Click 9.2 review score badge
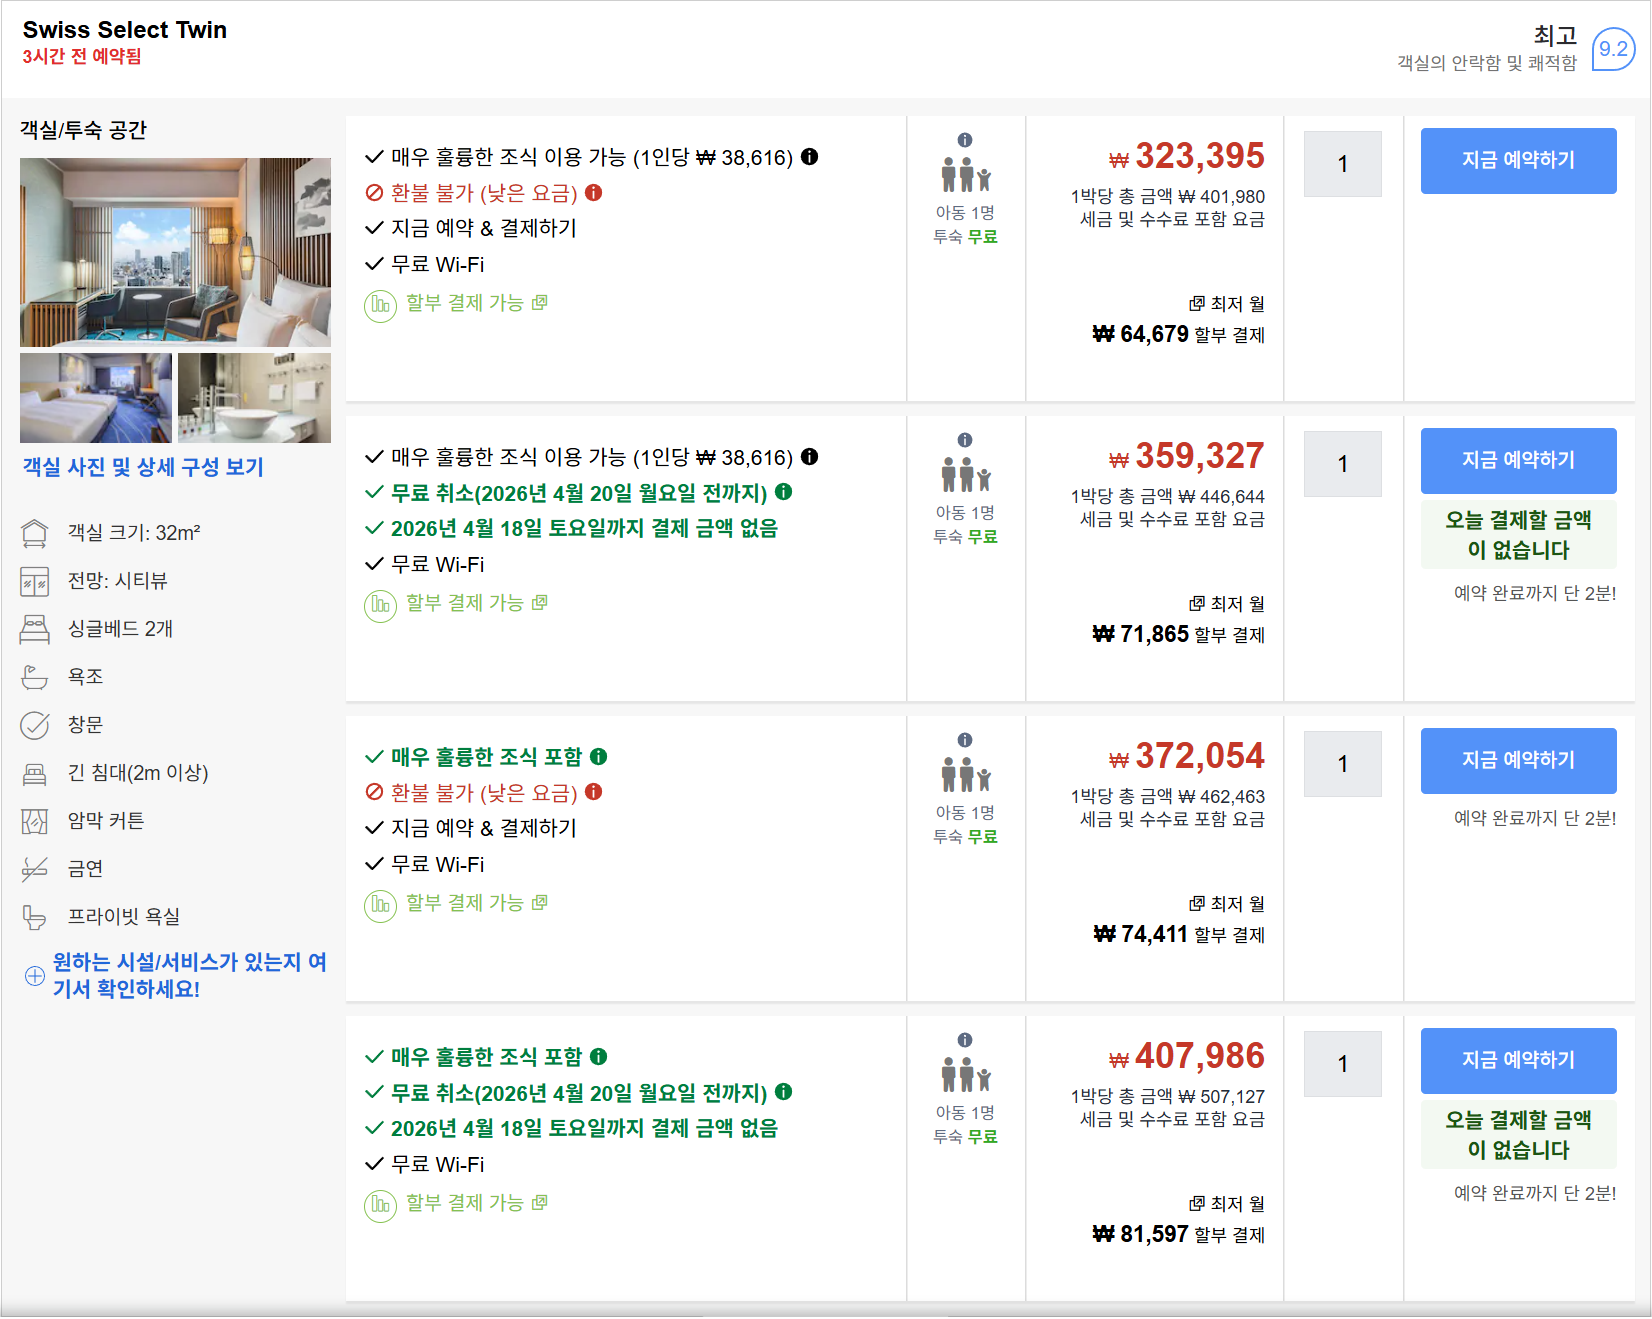This screenshot has height=1319, width=1652. 1613,49
